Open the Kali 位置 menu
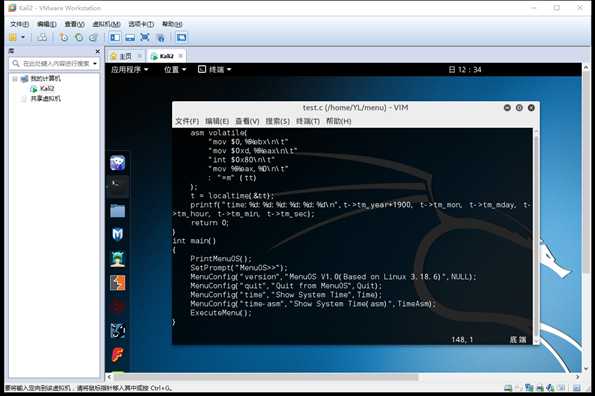The width and height of the screenshot is (595, 396). click(x=175, y=69)
